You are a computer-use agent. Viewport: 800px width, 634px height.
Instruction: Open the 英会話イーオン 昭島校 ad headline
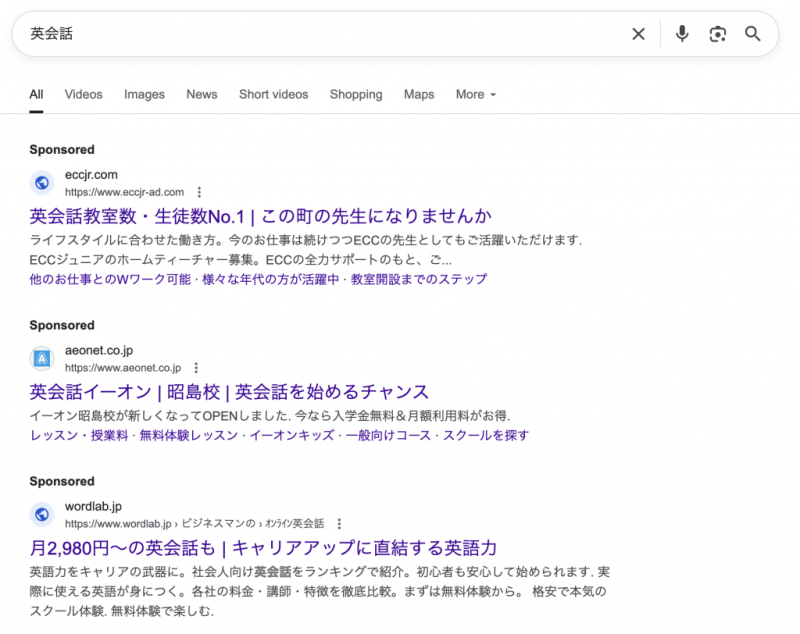coord(229,392)
